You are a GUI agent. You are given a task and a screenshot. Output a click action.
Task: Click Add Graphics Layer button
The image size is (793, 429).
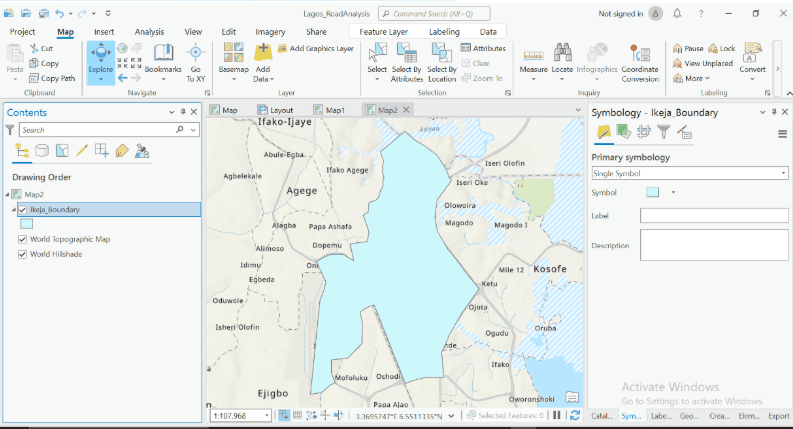(x=315, y=48)
